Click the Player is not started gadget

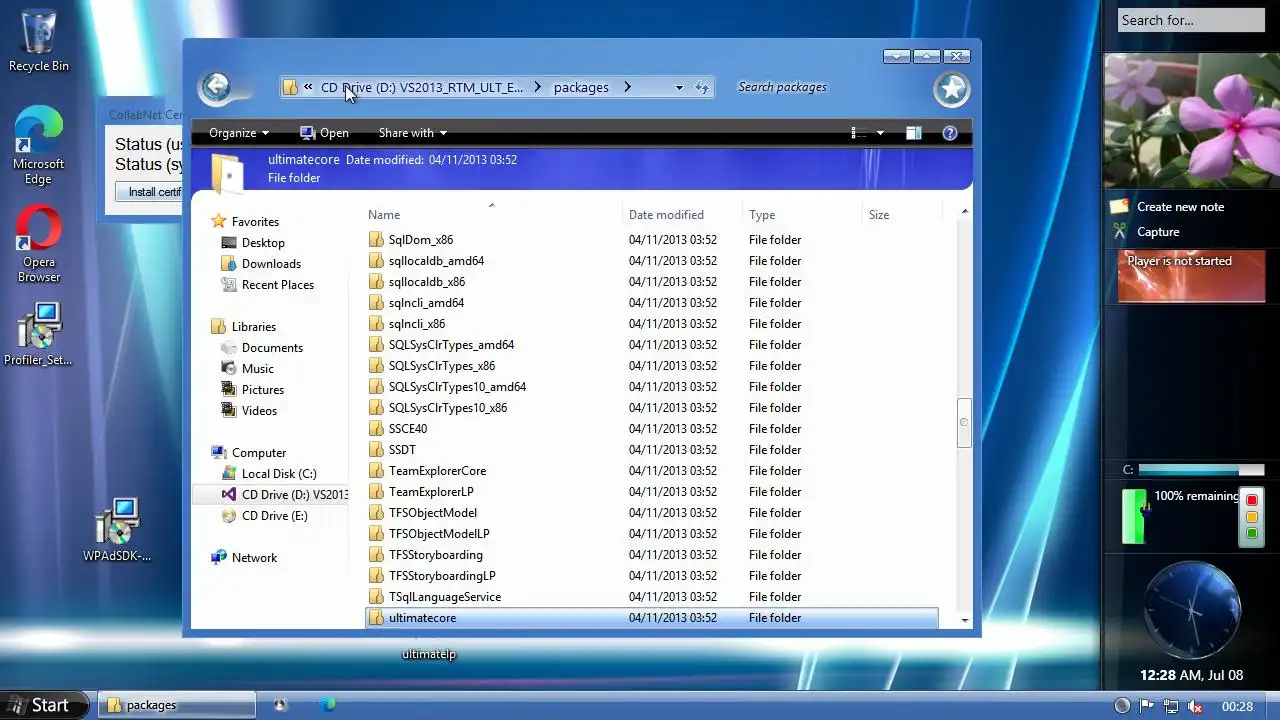click(x=1191, y=276)
